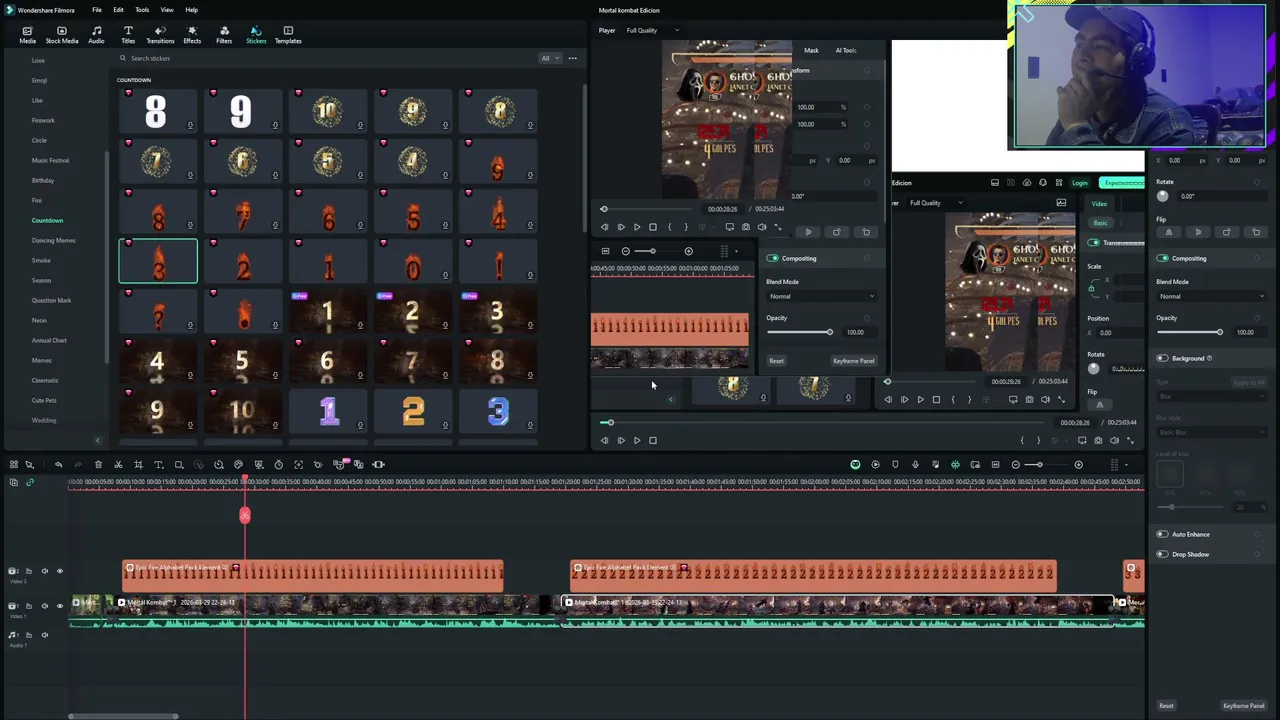Hide the Video 1 track with eye icon

(x=60, y=605)
